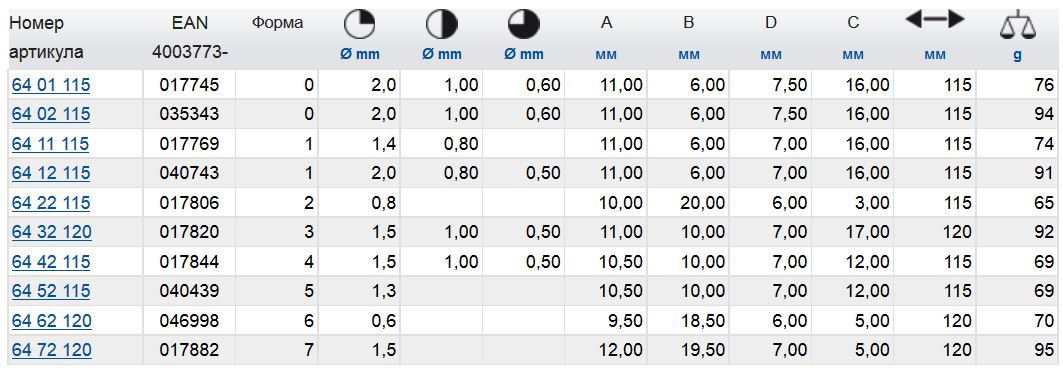The height and width of the screenshot is (368, 1063).
Task: Open article link 64 42 115
Action: (51, 262)
